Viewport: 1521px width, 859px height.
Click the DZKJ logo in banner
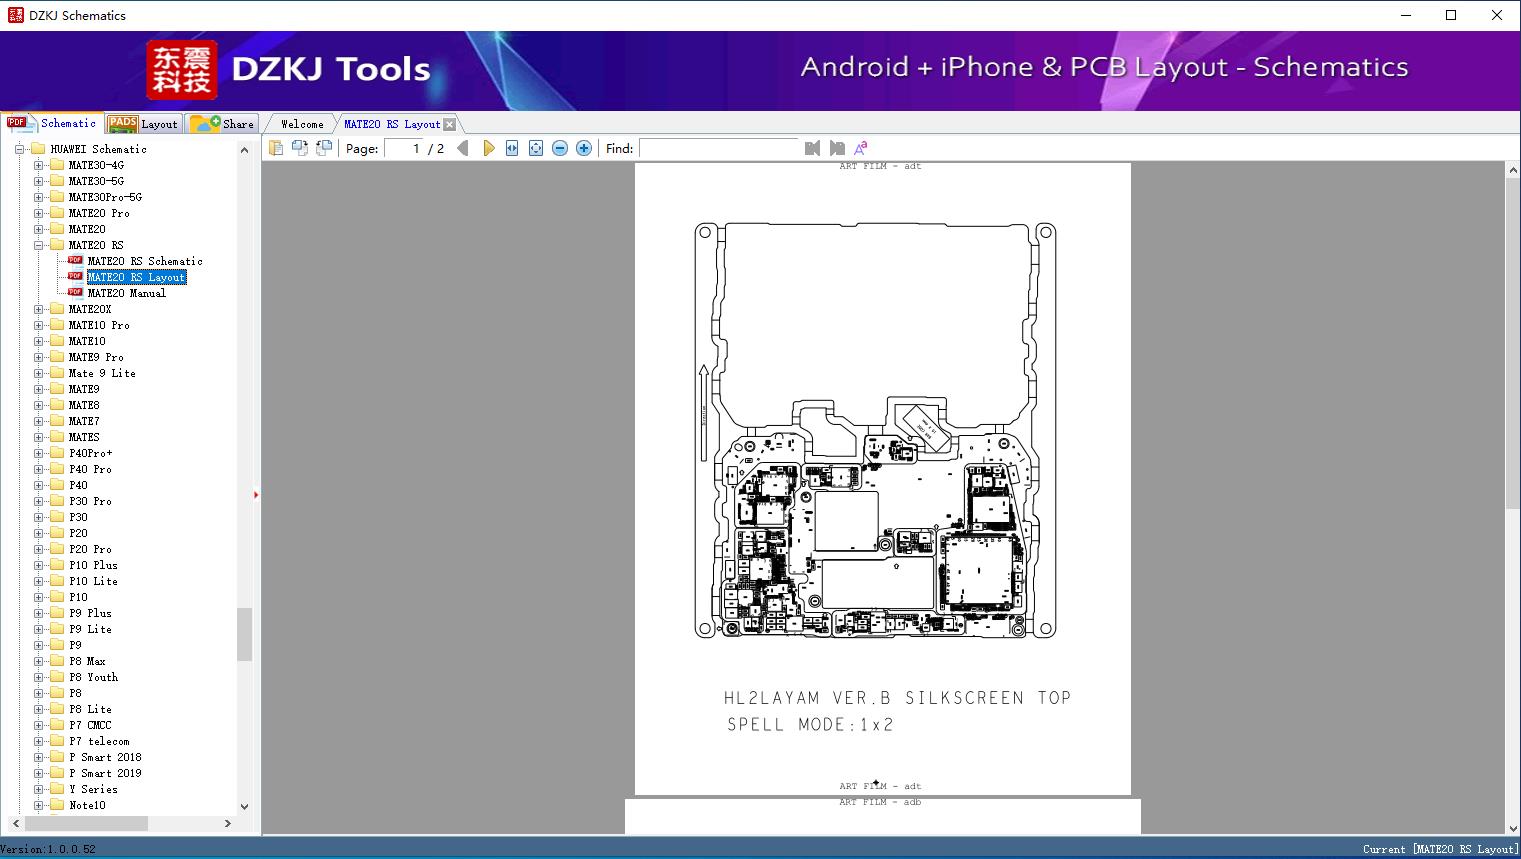click(x=181, y=70)
